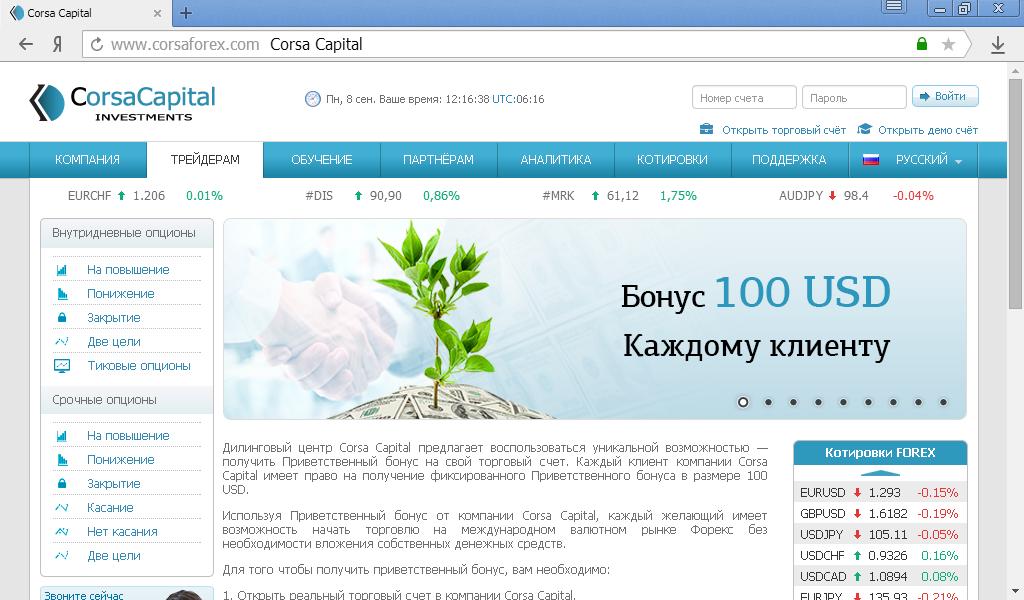Open the browser hamburger menu
The width and height of the screenshot is (1024, 600).
coord(893,7)
